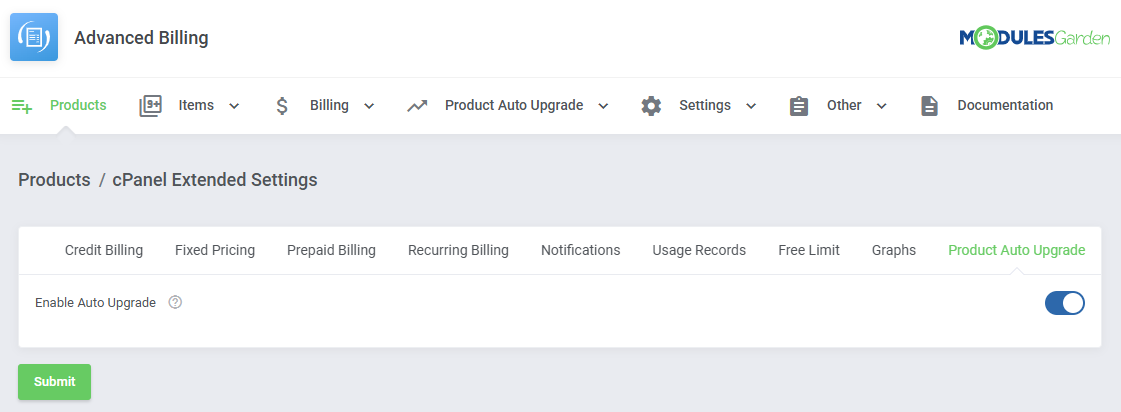Open the Documentation link in navigation

coord(1005,105)
